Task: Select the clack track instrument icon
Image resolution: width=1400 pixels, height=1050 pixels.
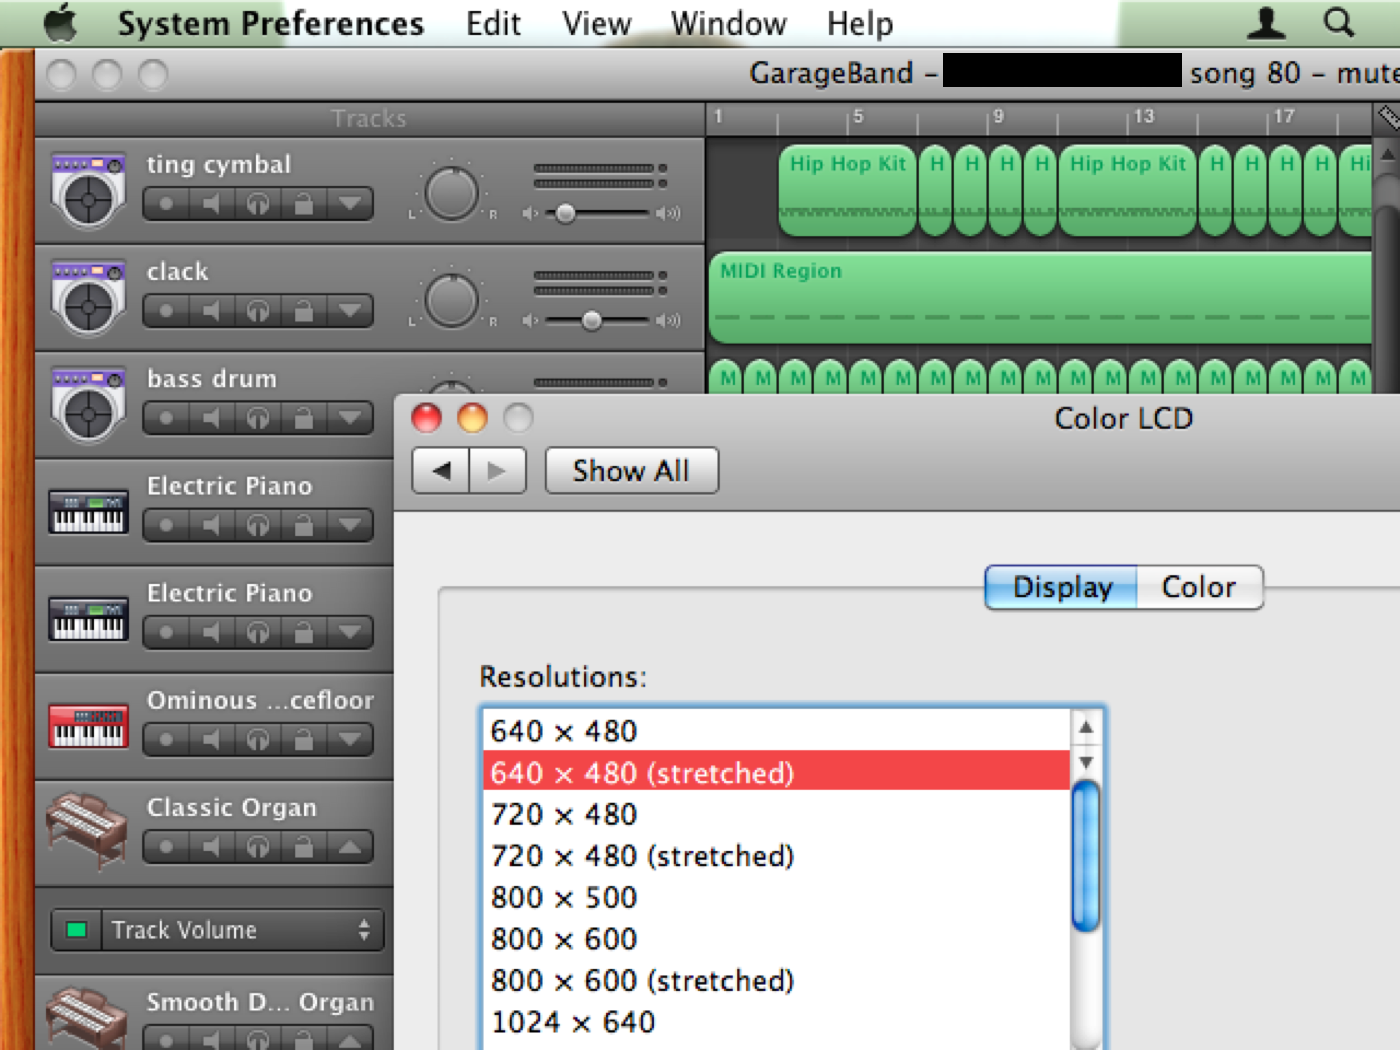Action: [89, 298]
